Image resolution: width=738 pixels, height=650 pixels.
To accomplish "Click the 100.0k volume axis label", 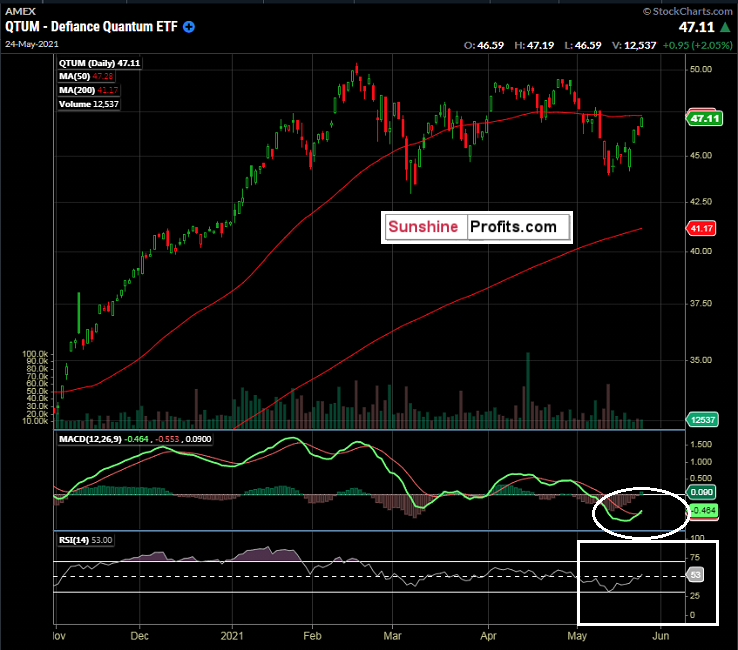I will click(35, 353).
